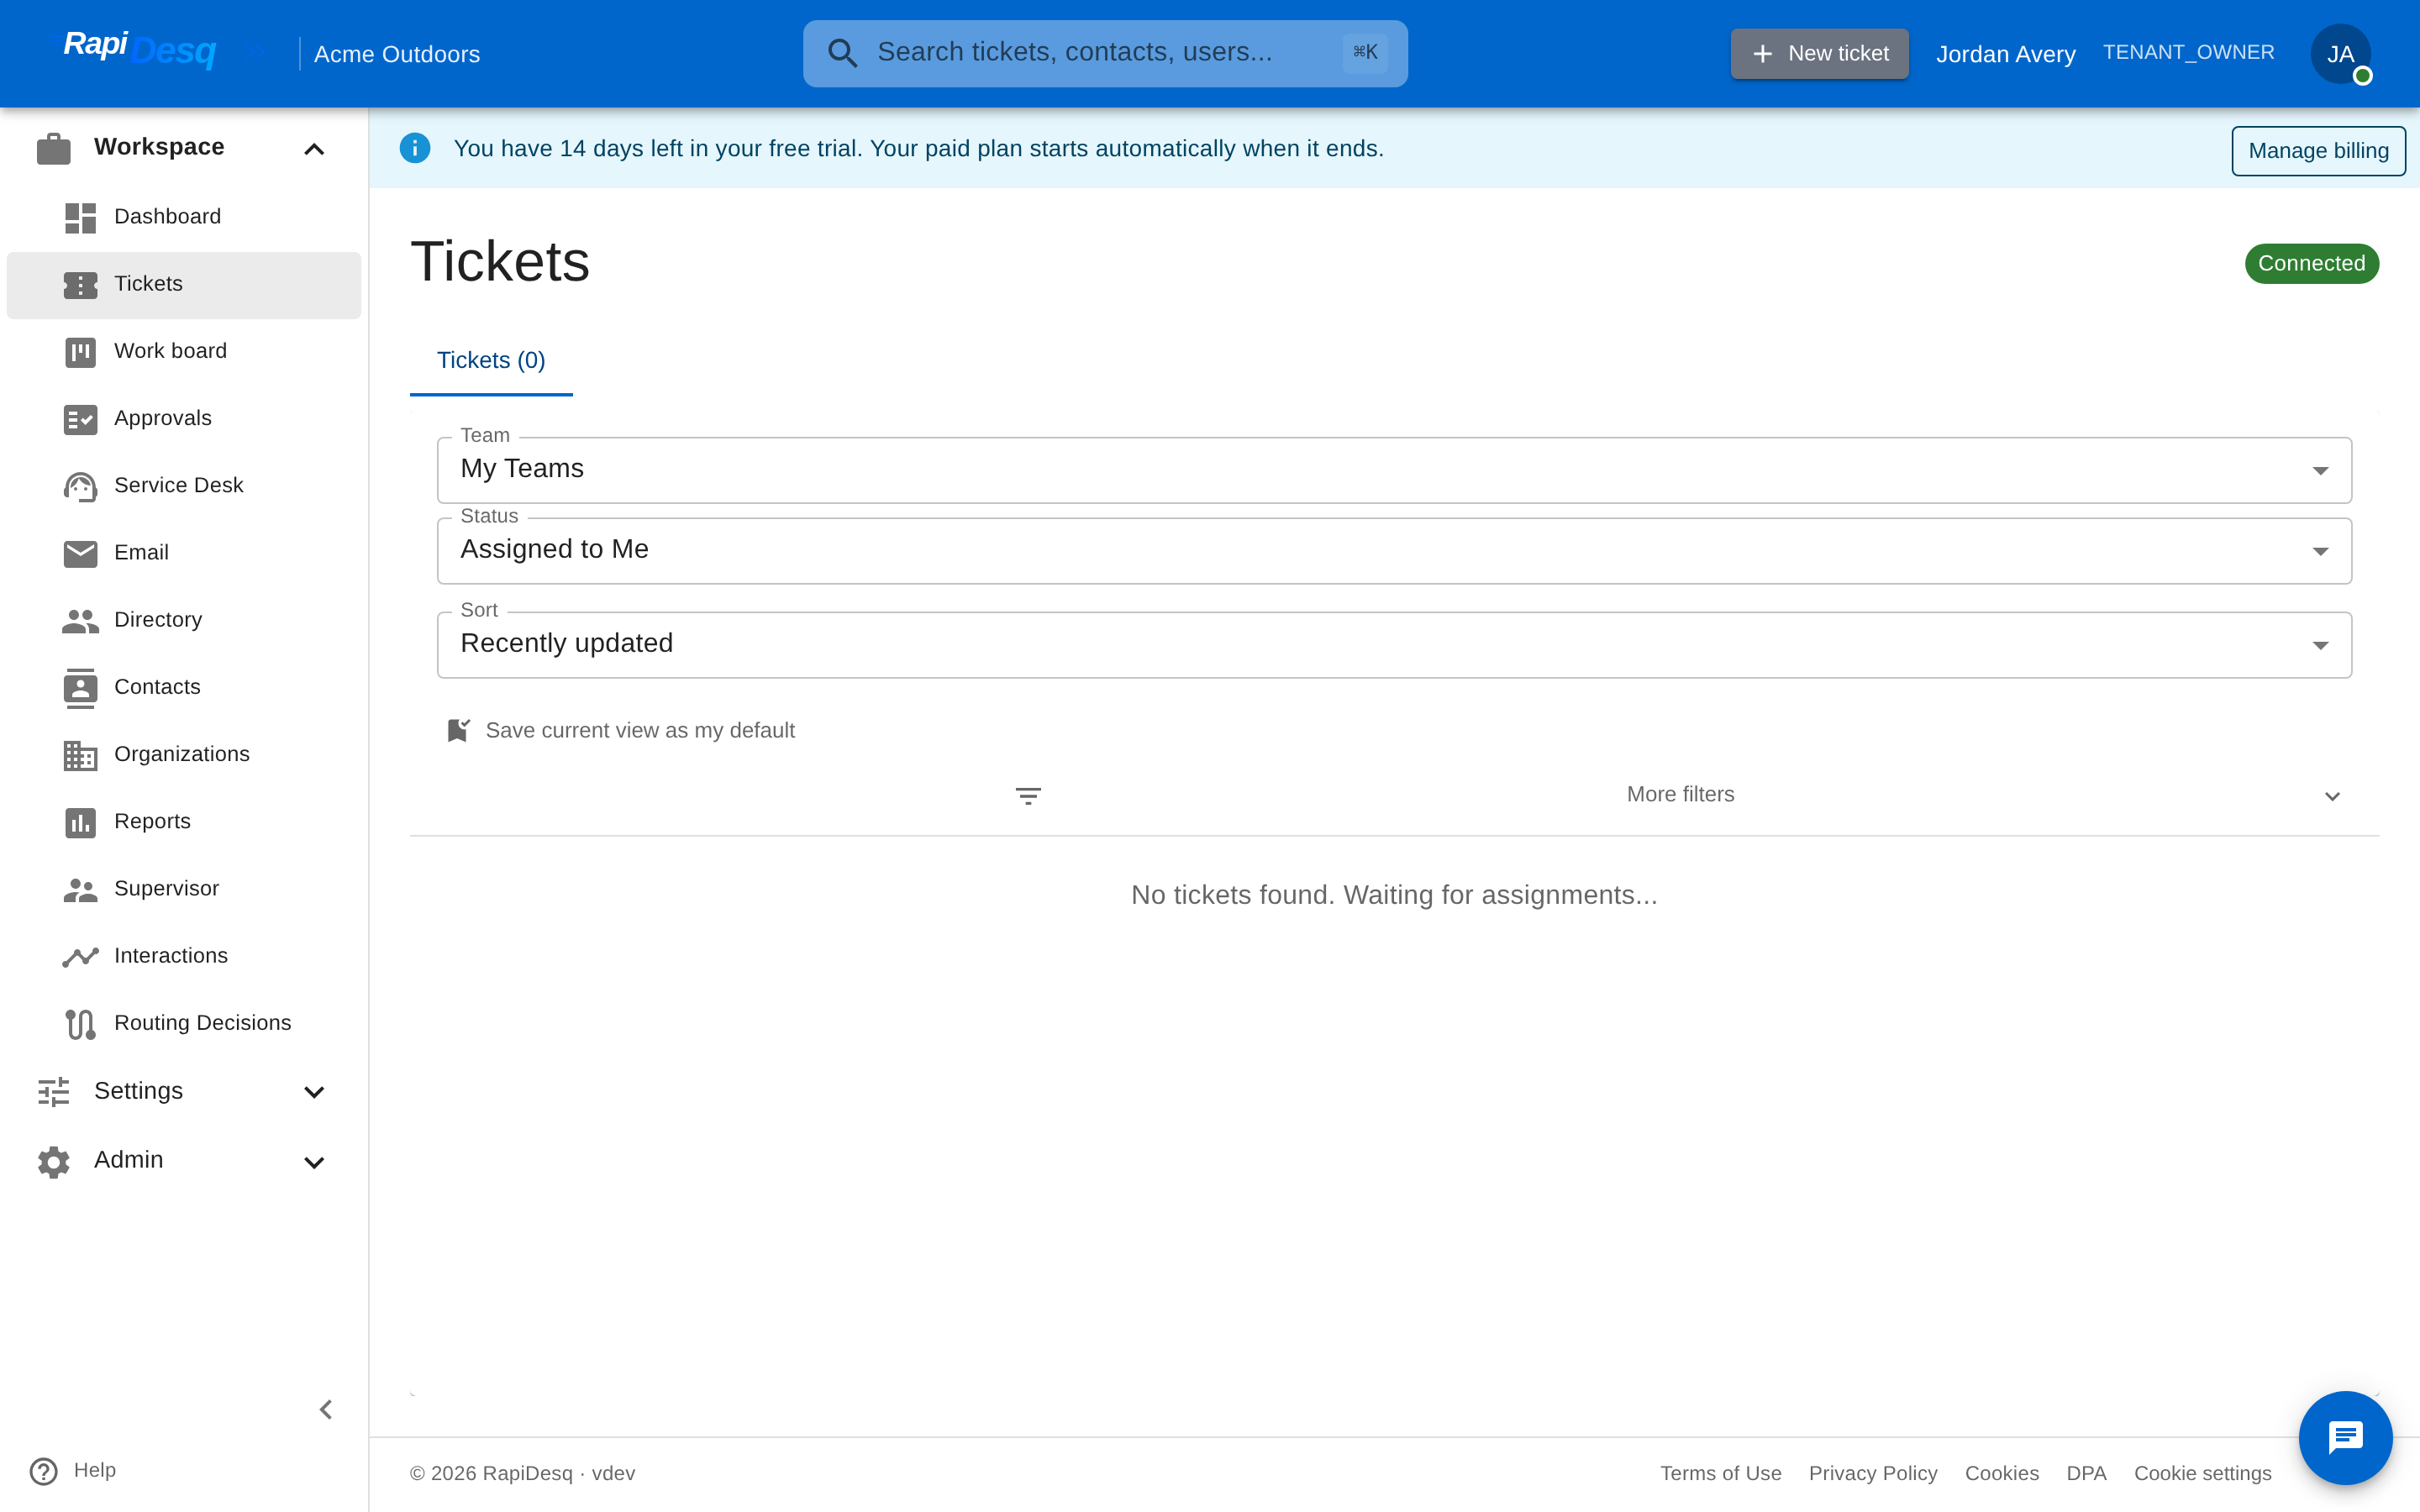Save current view as my default
Image resolution: width=2420 pixels, height=1512 pixels.
coord(620,731)
